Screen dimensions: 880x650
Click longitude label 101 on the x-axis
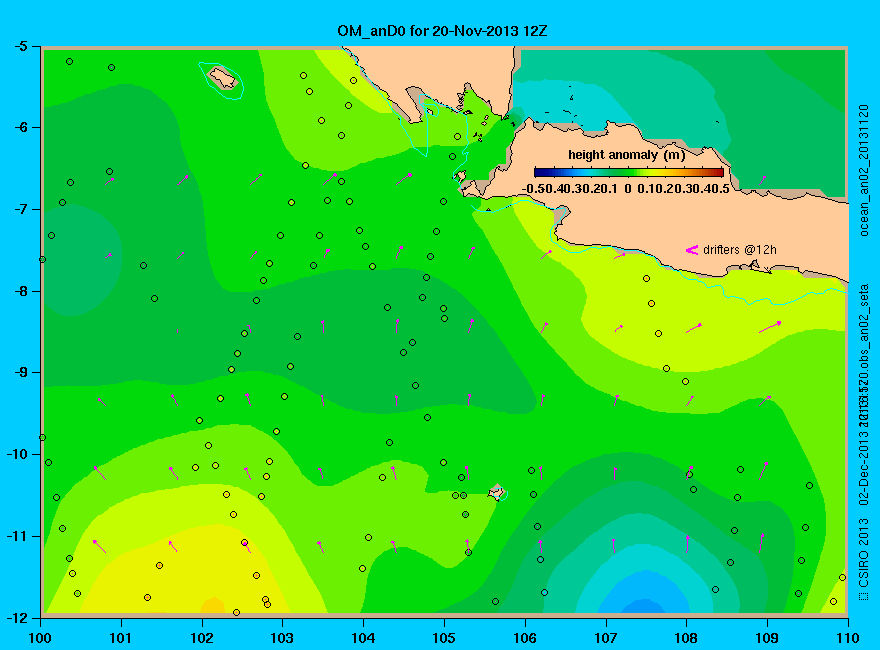(120, 638)
